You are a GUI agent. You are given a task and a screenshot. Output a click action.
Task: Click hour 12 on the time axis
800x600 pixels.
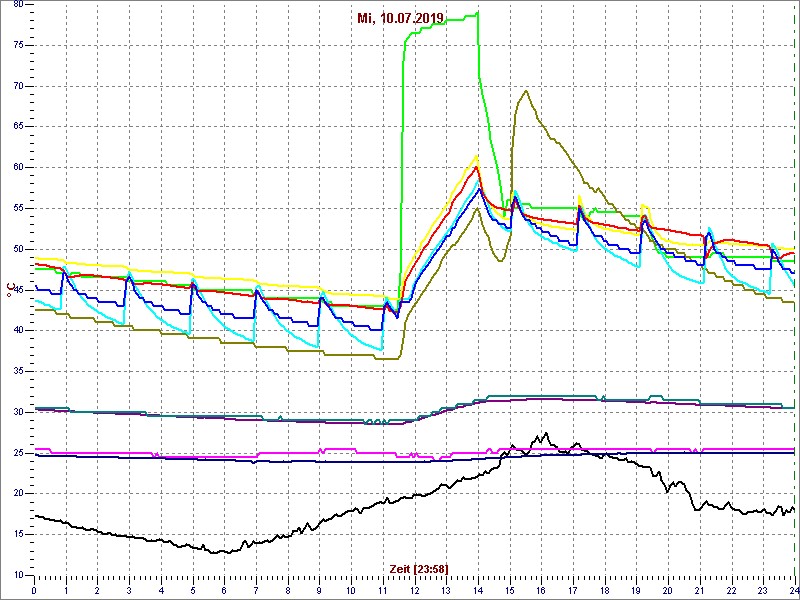[x=414, y=591]
